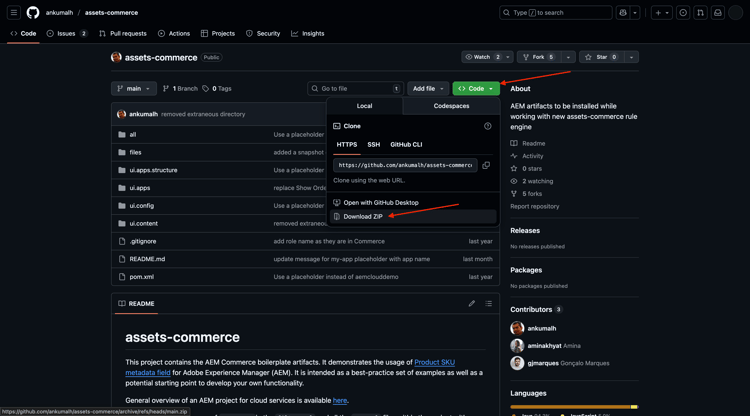Open aminakhyat contributor avatar
The height and width of the screenshot is (416, 750).
517,346
